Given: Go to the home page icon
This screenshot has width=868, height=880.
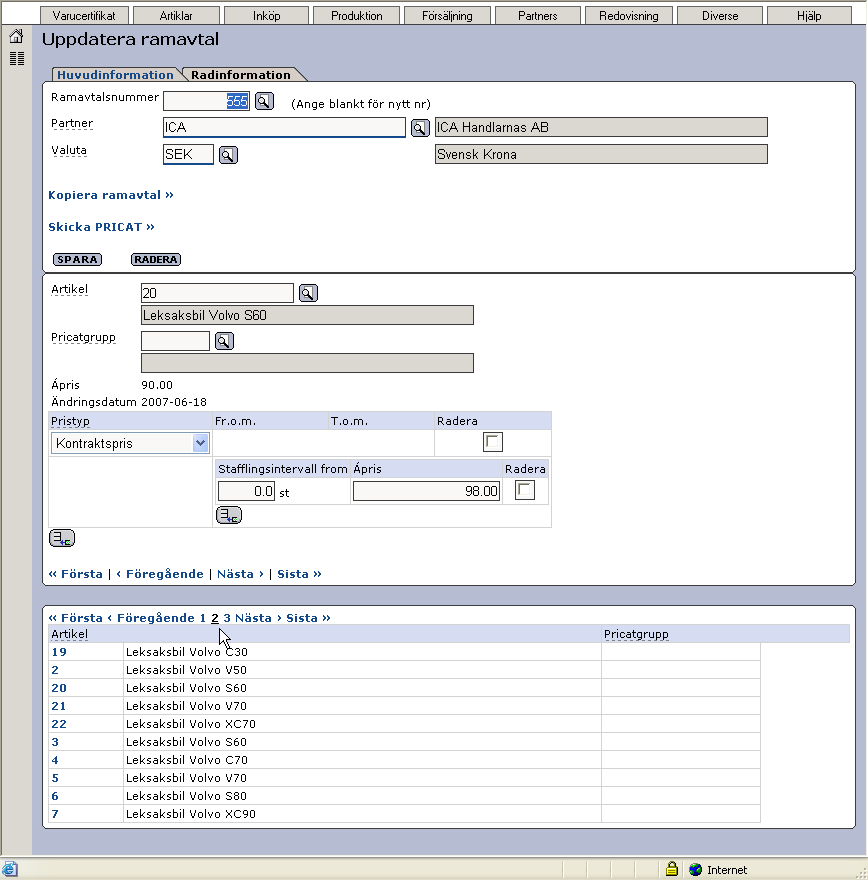Looking at the screenshot, I should pyautogui.click(x=16, y=36).
